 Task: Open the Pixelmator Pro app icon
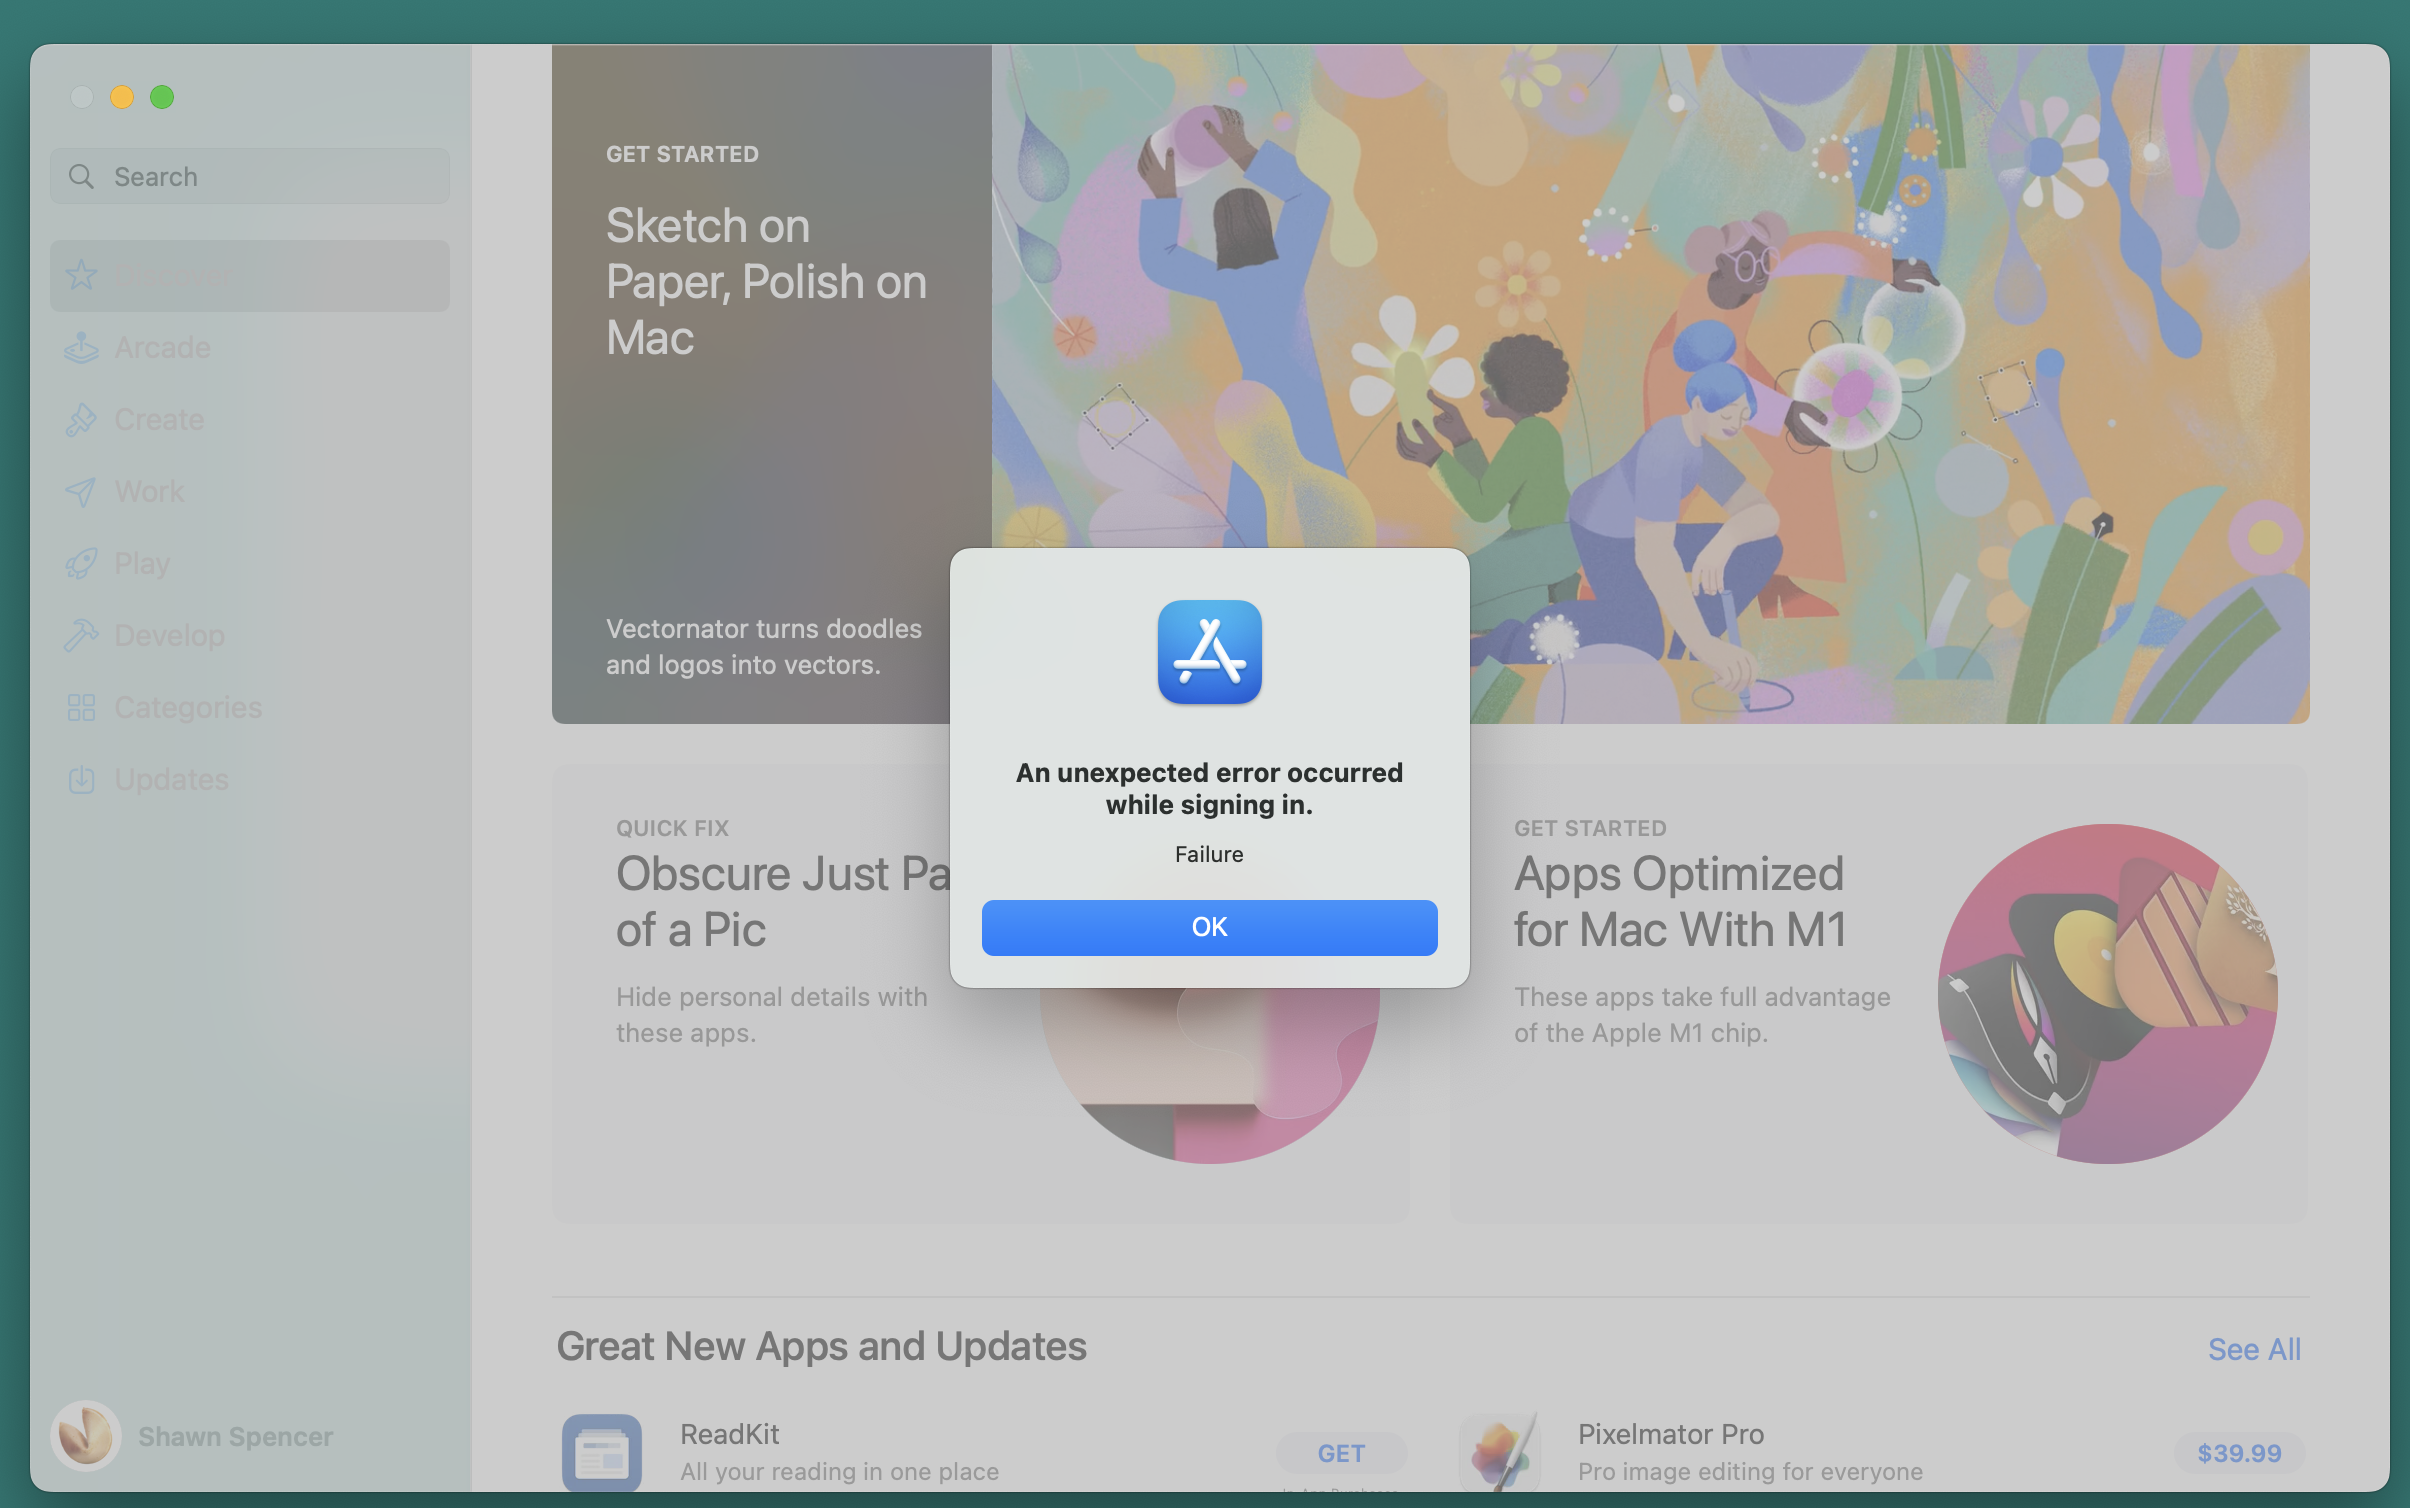[1499, 1453]
